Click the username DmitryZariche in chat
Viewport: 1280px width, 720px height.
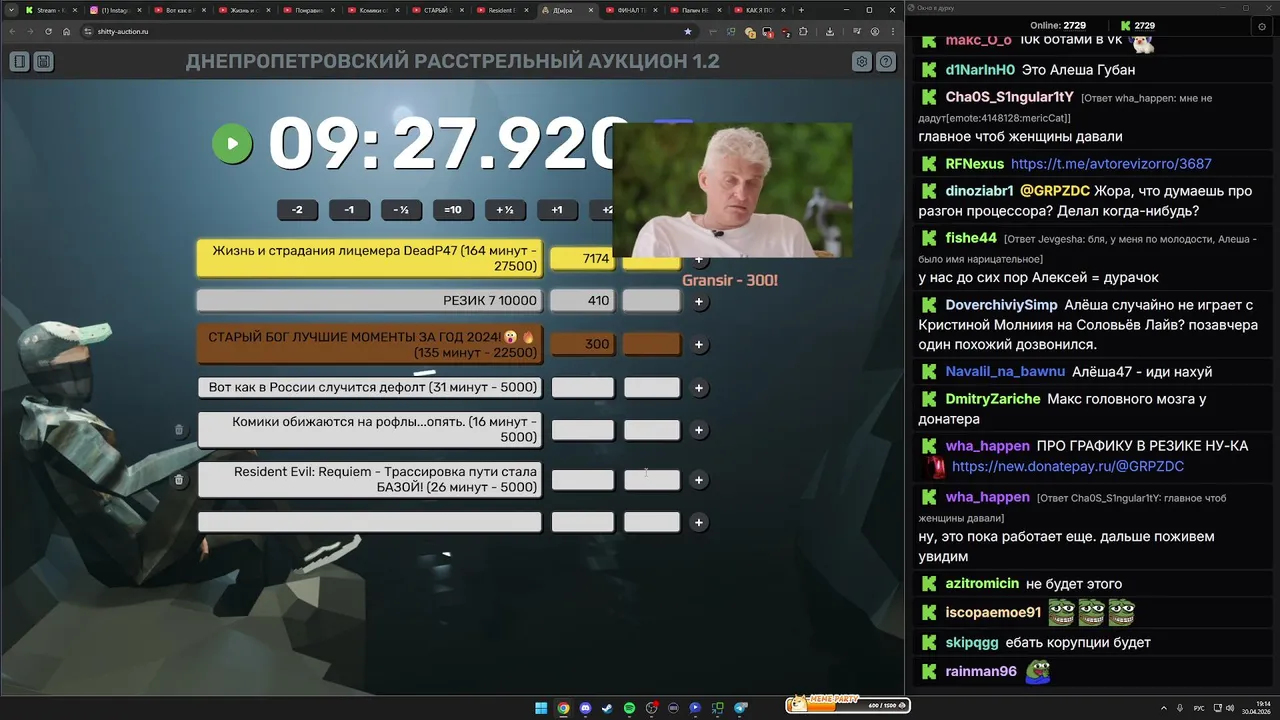pos(993,399)
